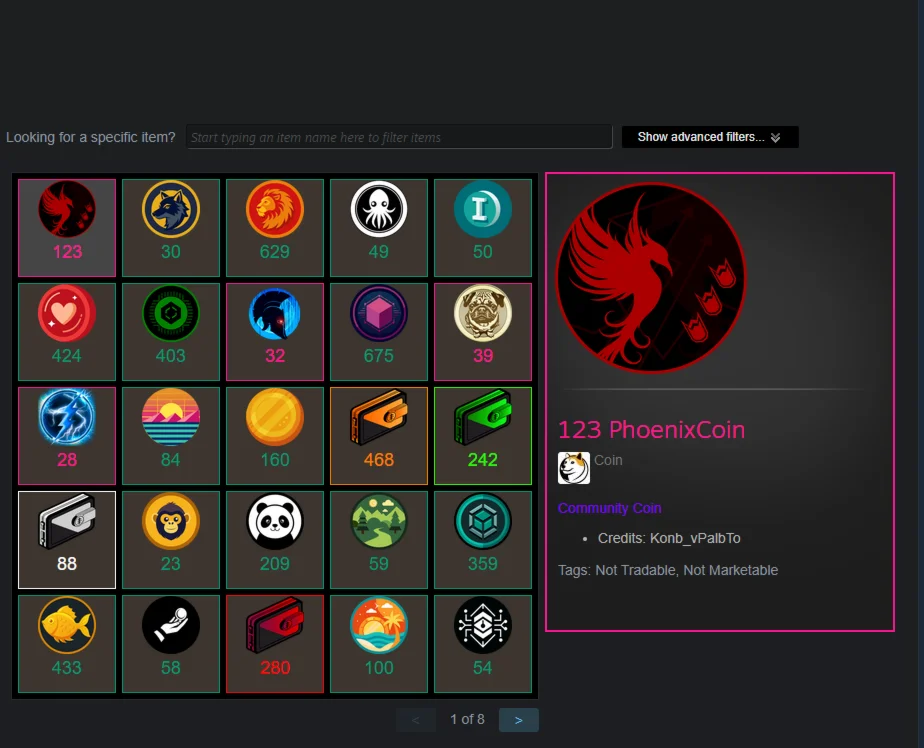Click the item name filter field
This screenshot has height=748, width=924.
pyautogui.click(x=399, y=137)
